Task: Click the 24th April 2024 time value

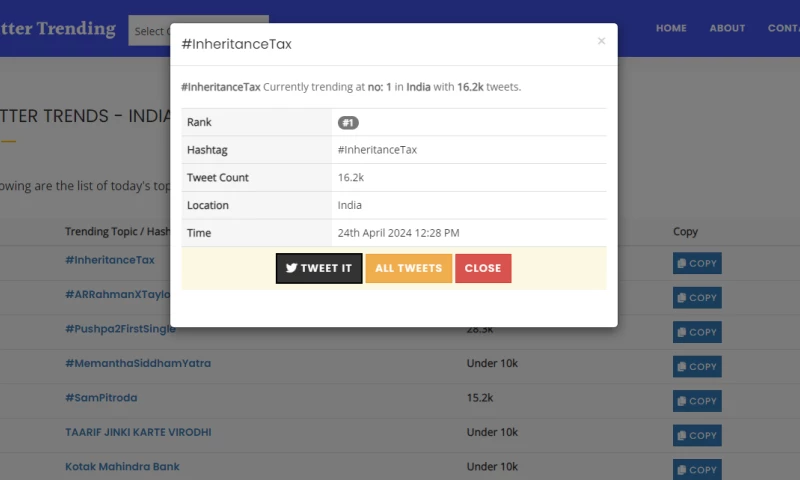Action: tap(398, 233)
